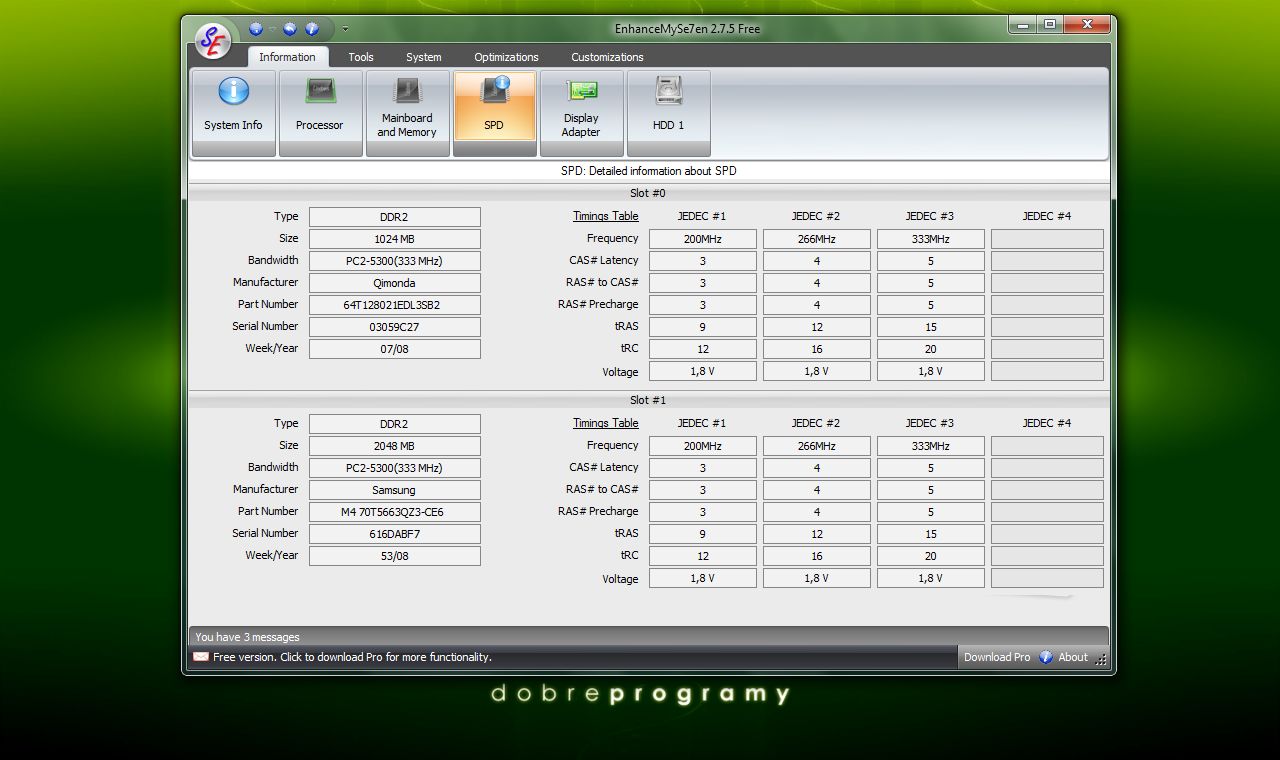Click the Manufacturer field showing Samsung
The width and height of the screenshot is (1280, 760).
pos(394,490)
